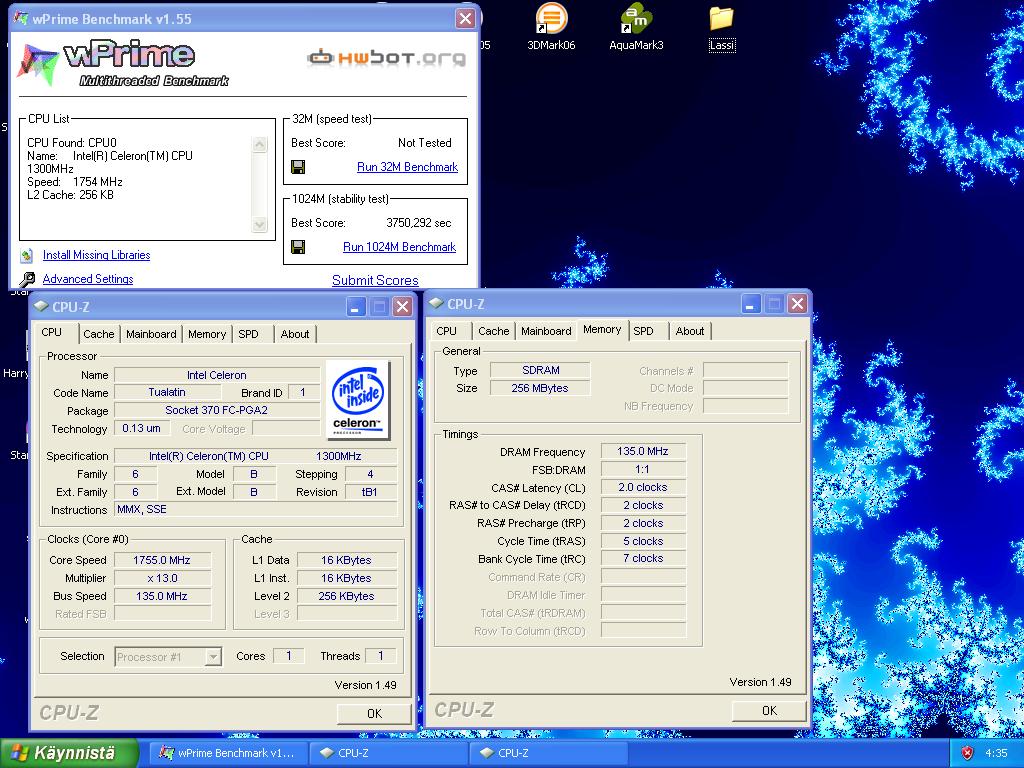Click the right CPU-Z title bar icon

[x=436, y=304]
